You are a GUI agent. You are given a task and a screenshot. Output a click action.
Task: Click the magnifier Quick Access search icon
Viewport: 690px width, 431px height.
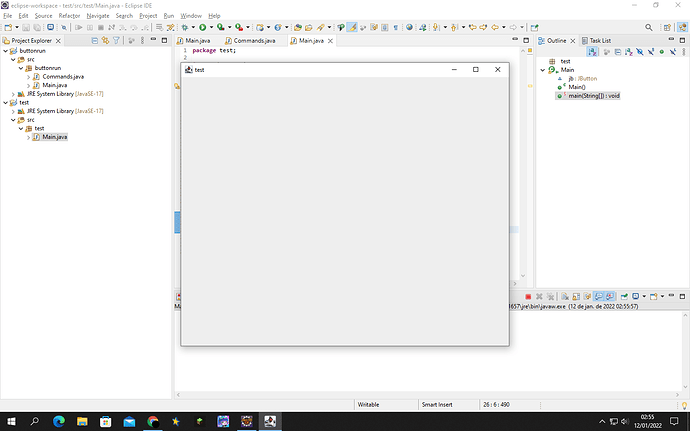click(x=649, y=27)
